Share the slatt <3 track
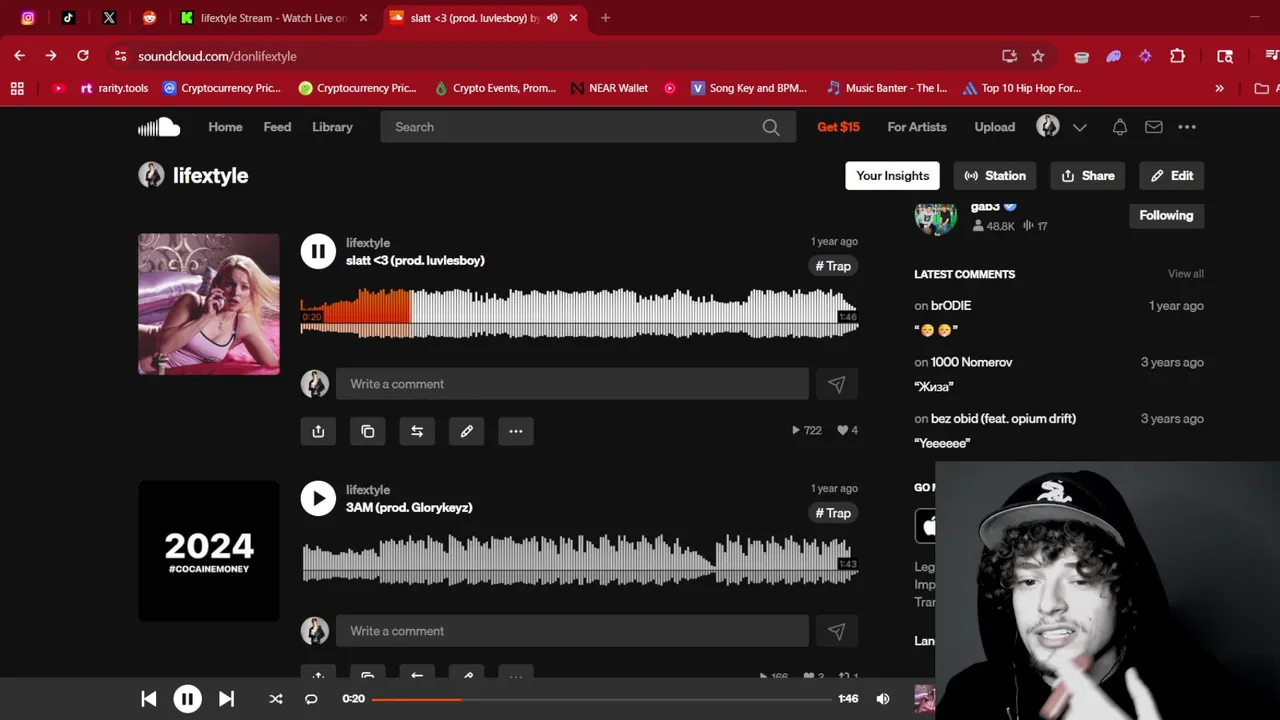Viewport: 1280px width, 720px height. (x=318, y=431)
